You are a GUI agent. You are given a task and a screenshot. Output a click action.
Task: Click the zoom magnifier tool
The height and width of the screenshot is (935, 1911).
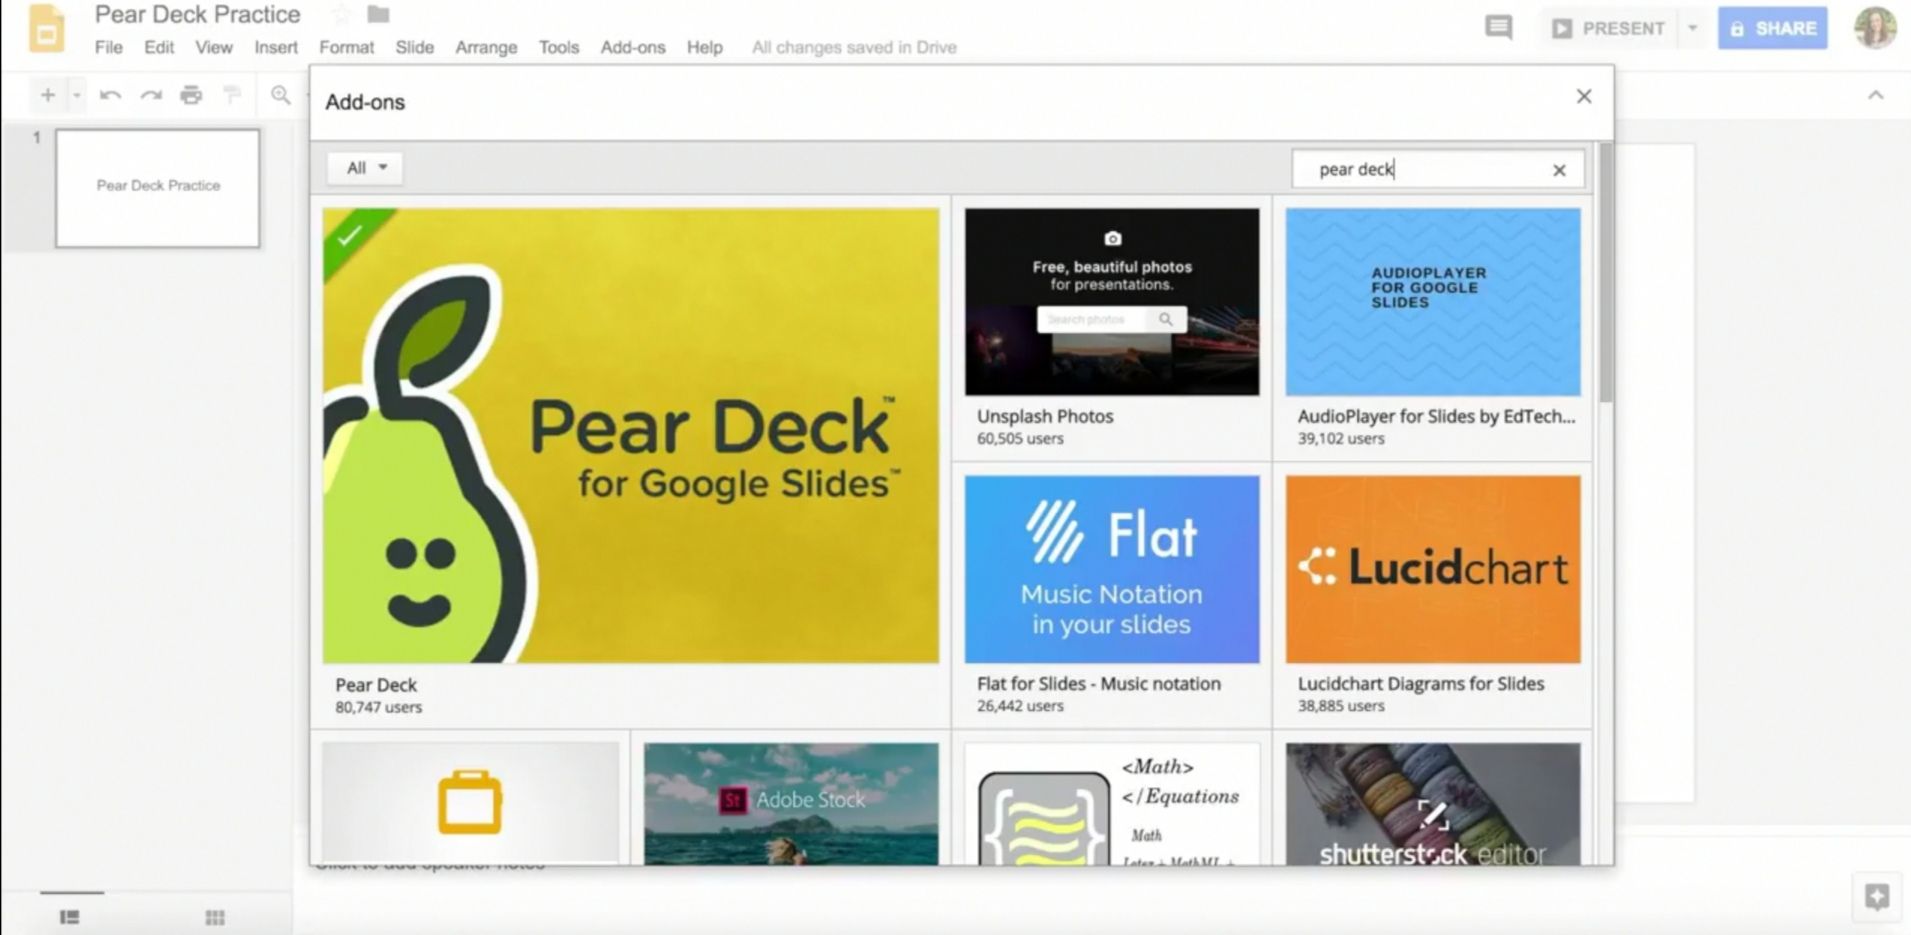(x=281, y=95)
